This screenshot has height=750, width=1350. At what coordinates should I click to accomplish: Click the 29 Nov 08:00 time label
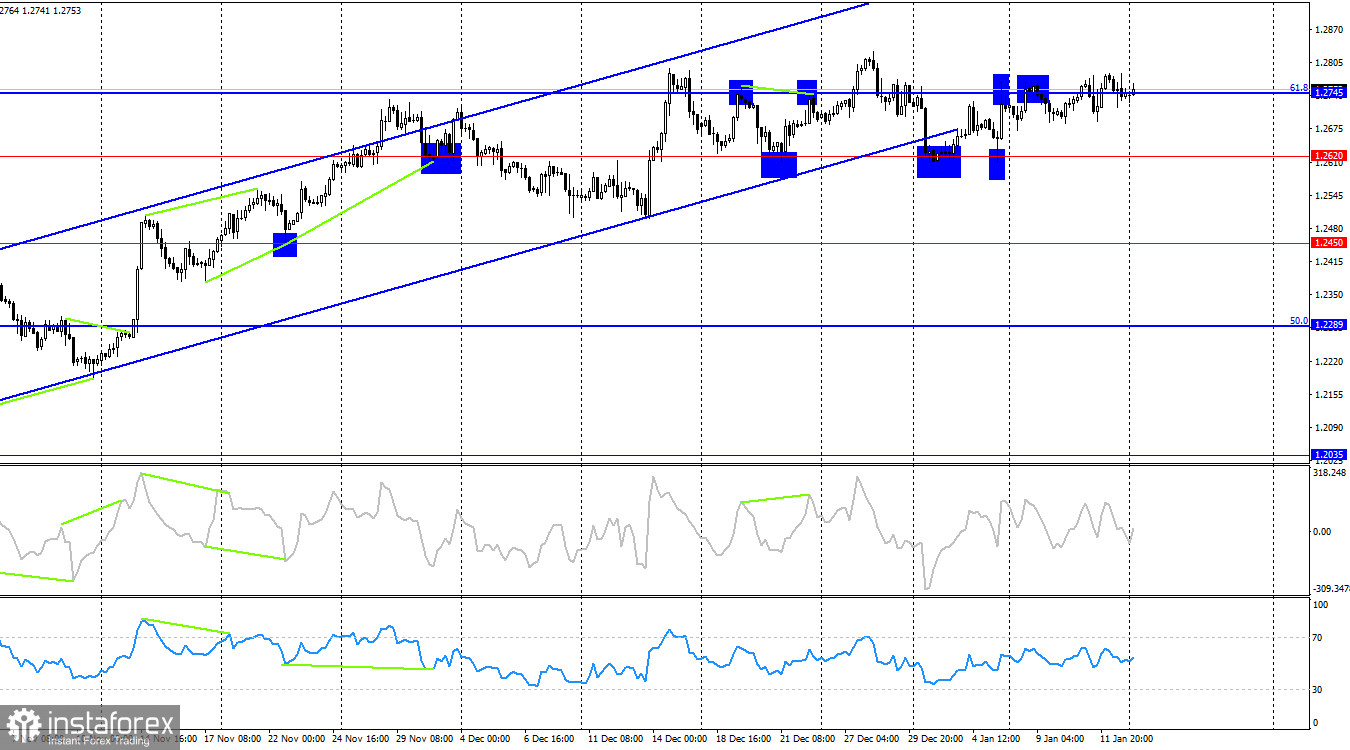coord(426,739)
